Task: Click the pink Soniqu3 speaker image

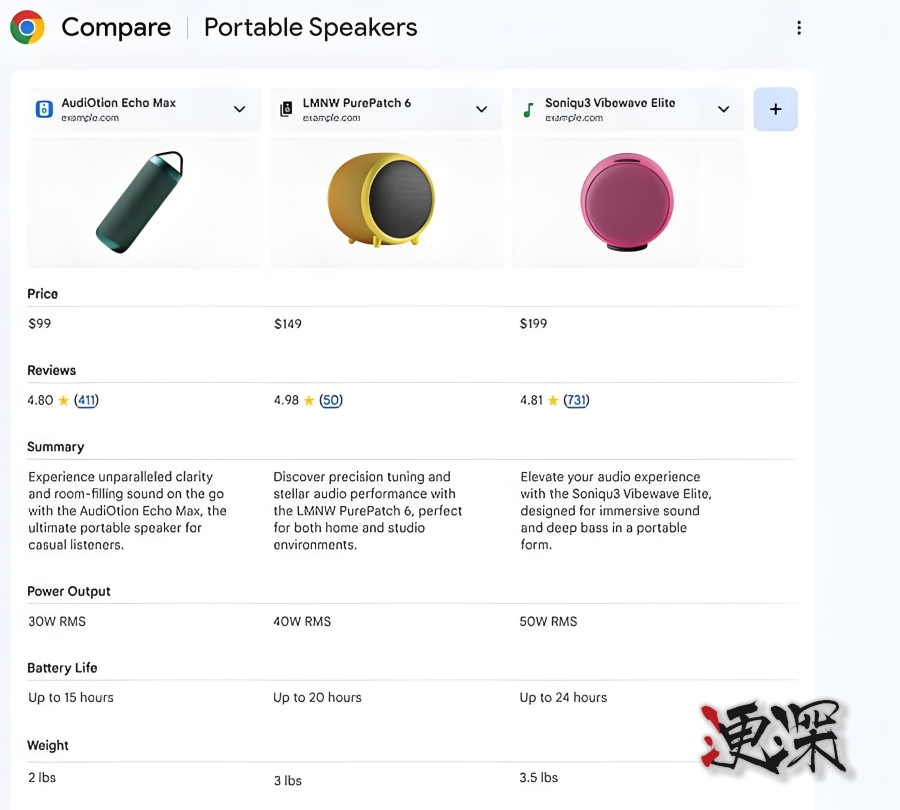Action: coord(627,203)
